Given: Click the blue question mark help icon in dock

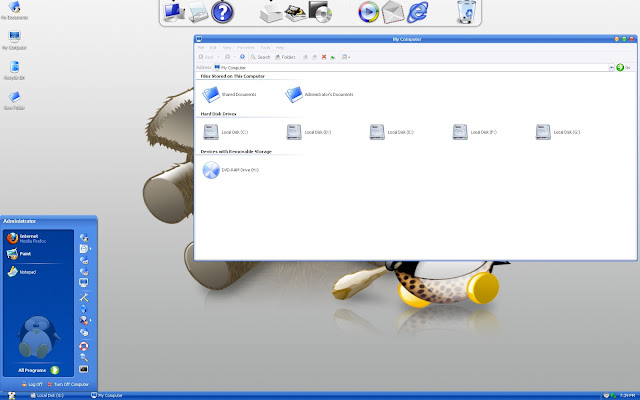Looking at the screenshot, I should [x=222, y=12].
